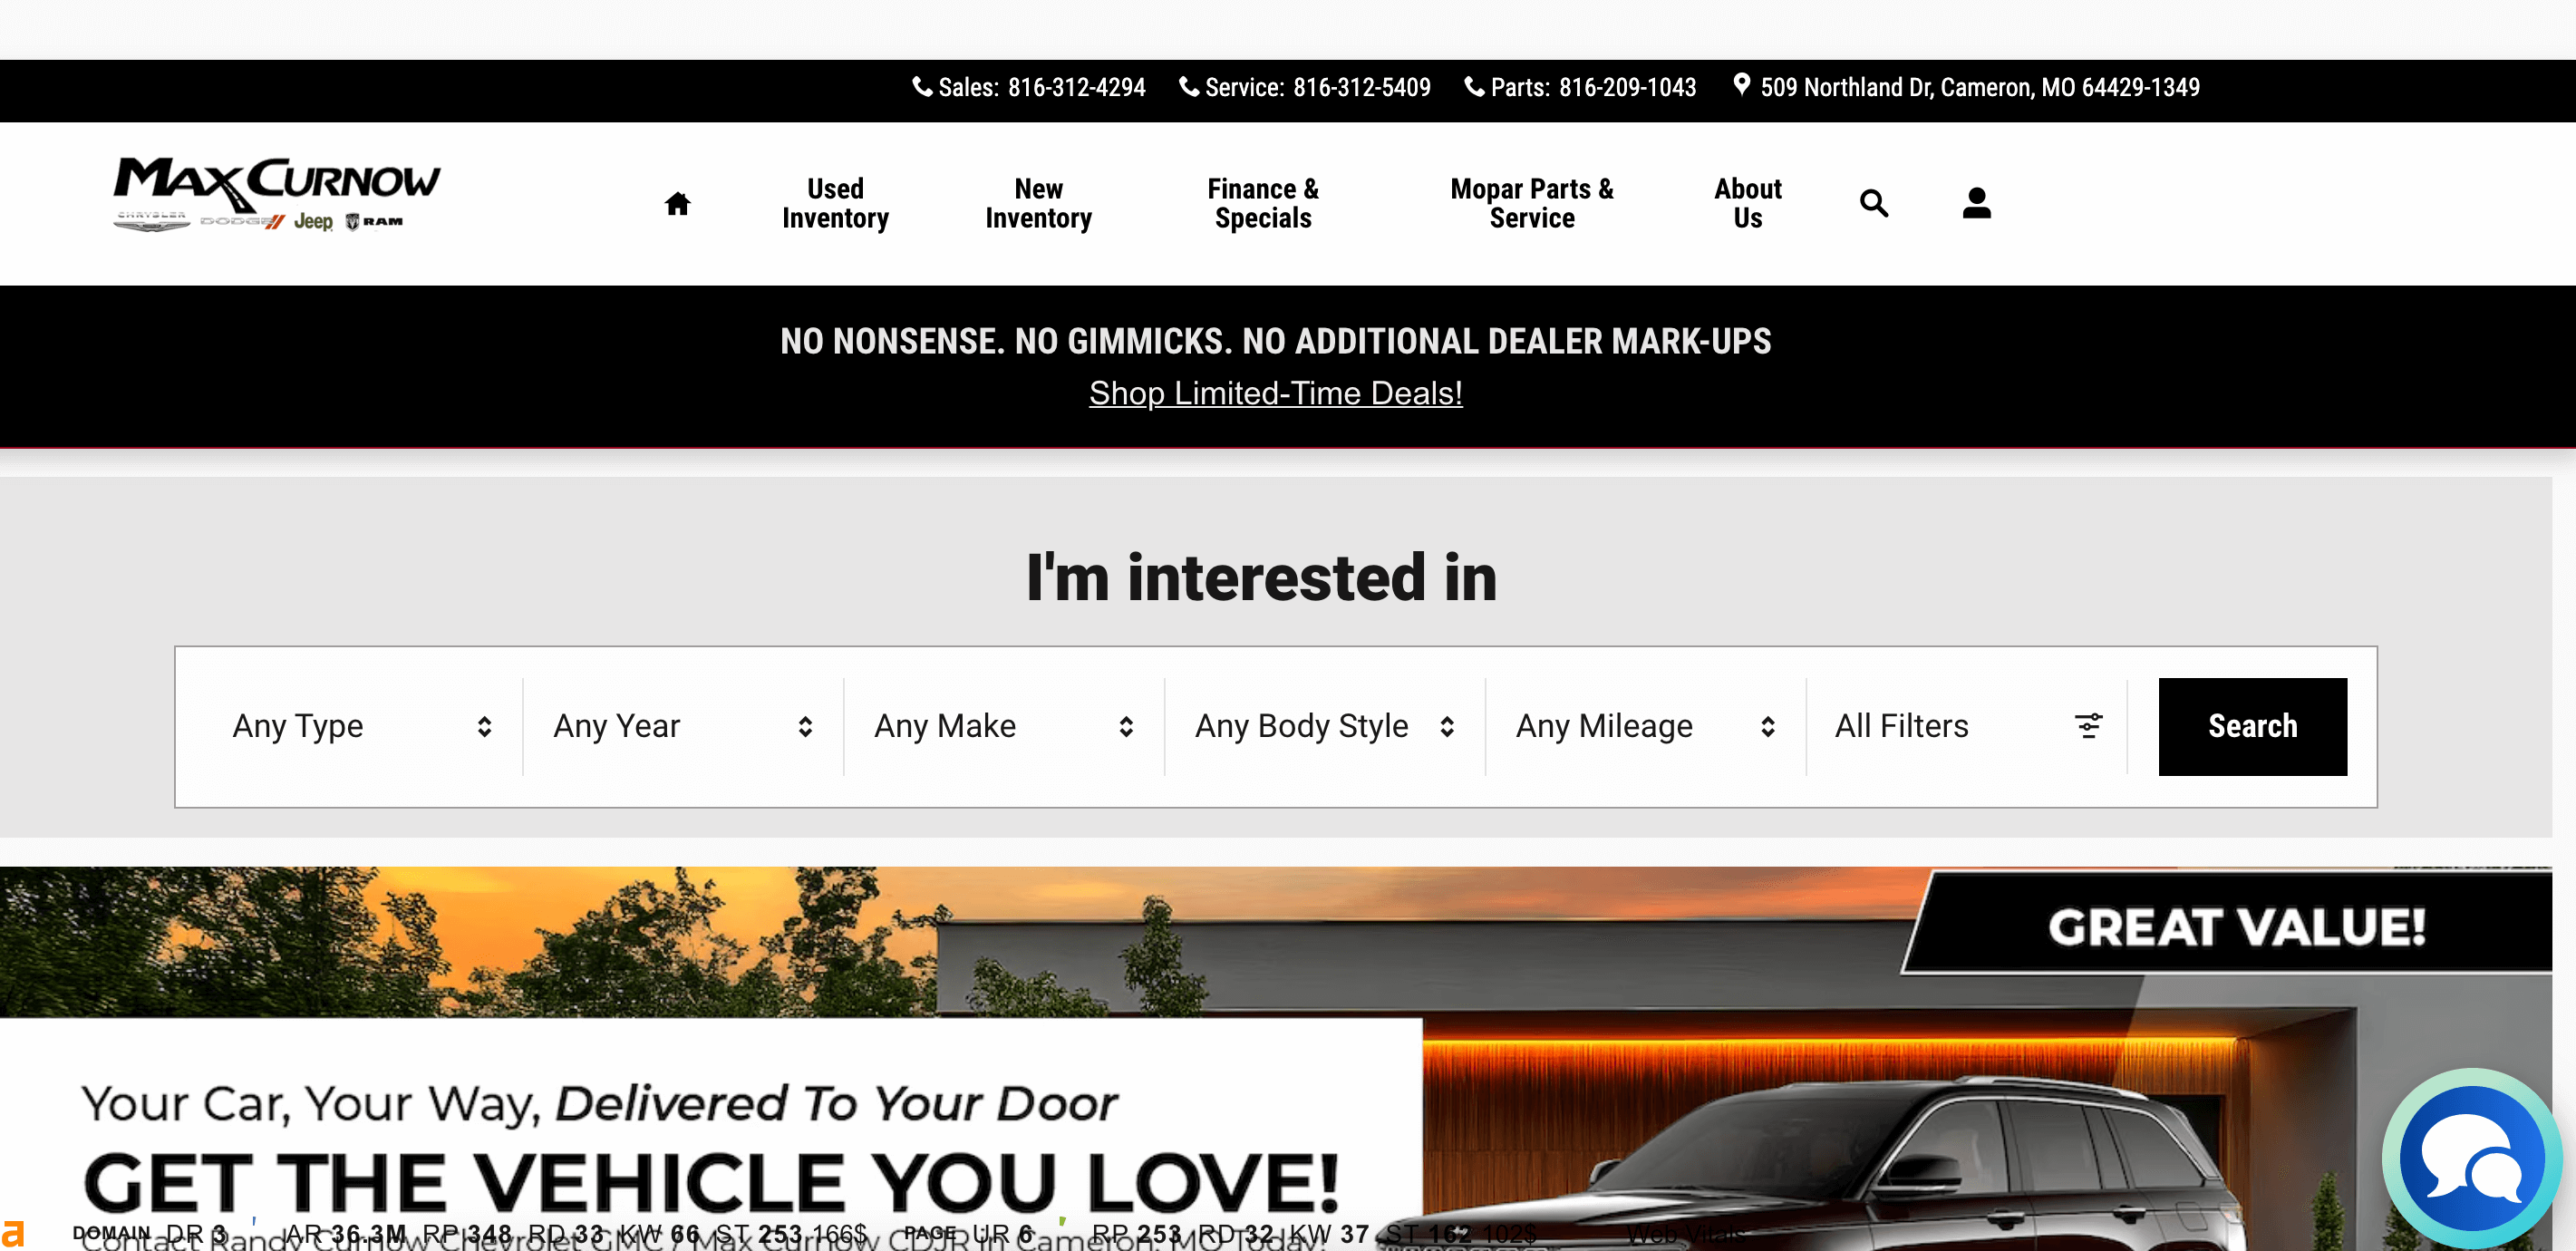2576x1251 pixels.
Task: Click the Max Curnow dealership logo
Action: point(276,194)
